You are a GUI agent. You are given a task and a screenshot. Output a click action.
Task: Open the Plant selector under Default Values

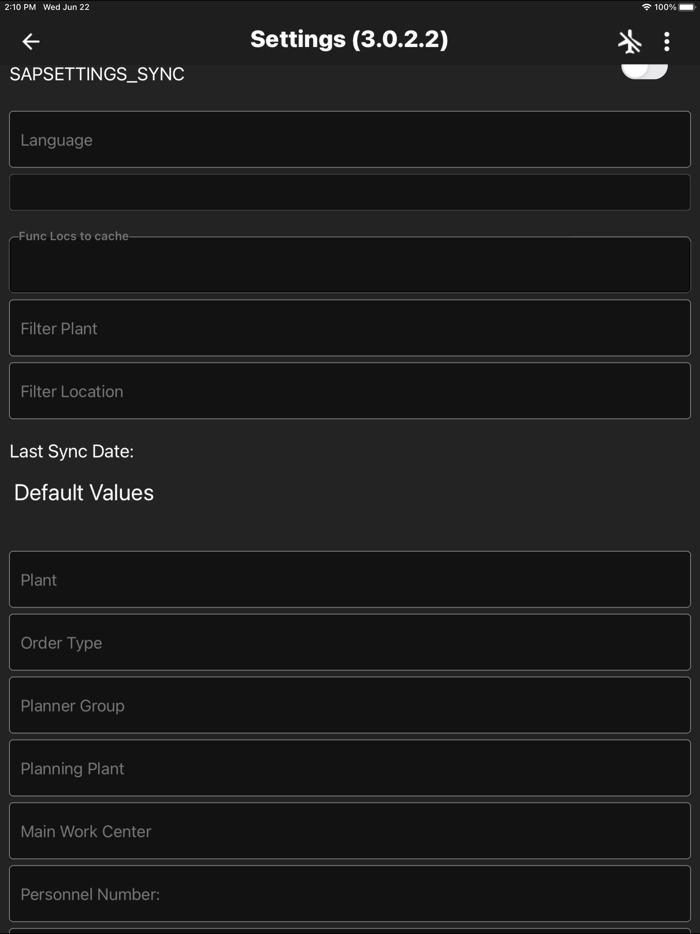[350, 579]
